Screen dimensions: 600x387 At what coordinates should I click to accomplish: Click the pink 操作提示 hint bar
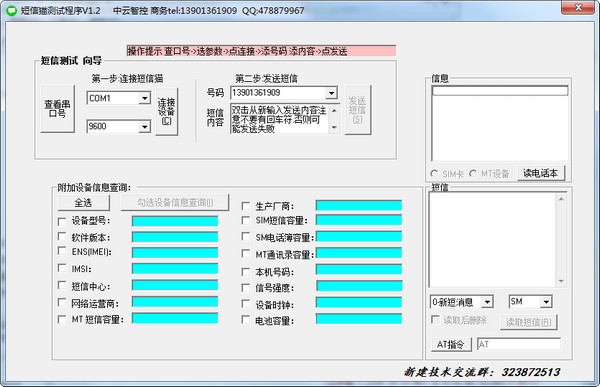pyautogui.click(x=261, y=51)
